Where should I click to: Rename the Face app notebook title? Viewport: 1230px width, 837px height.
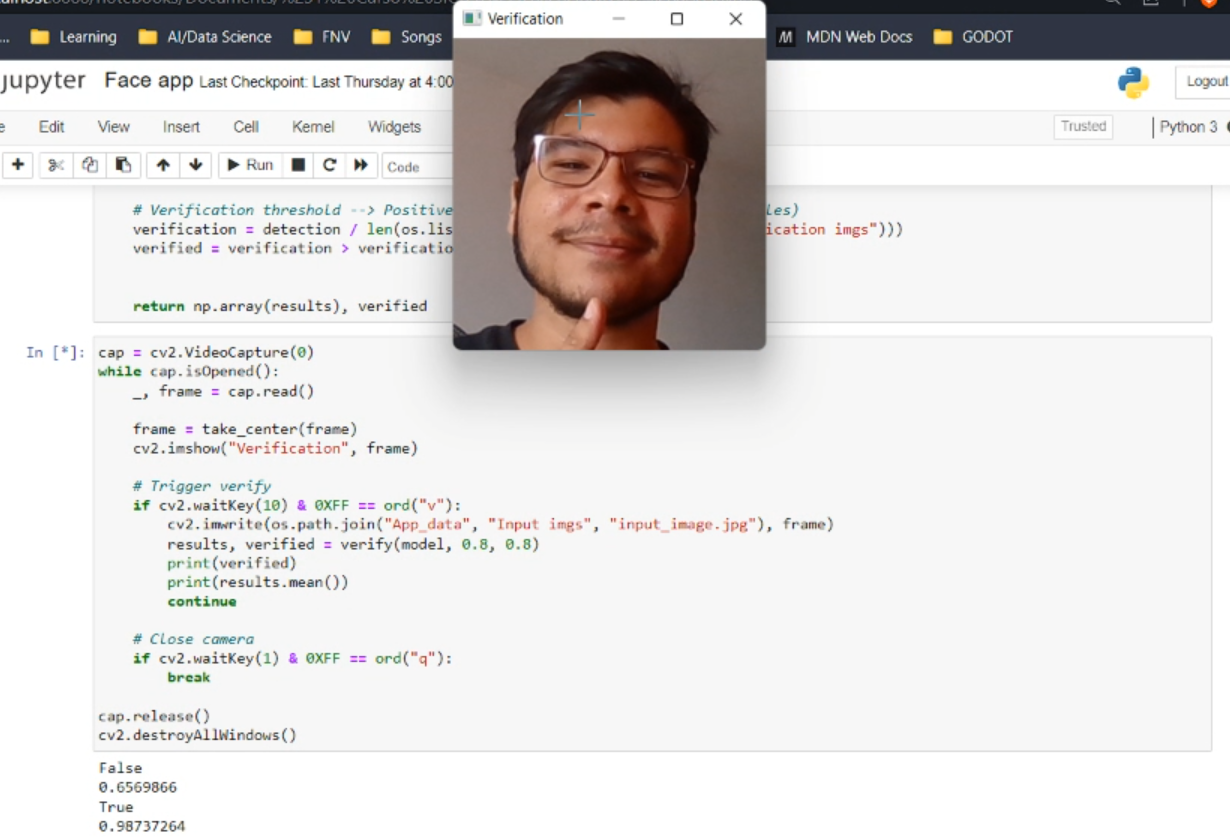click(x=149, y=81)
